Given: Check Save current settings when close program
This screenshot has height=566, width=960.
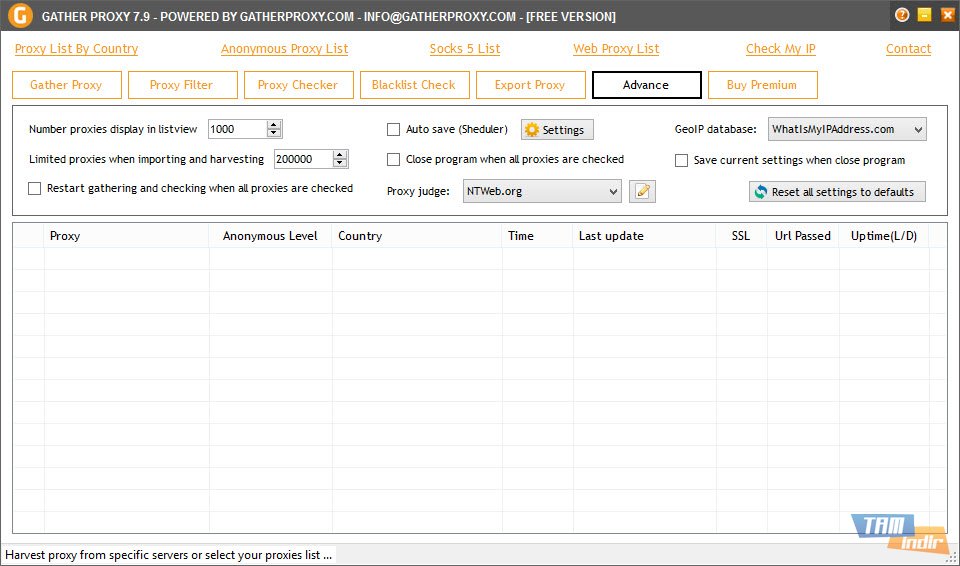Looking at the screenshot, I should (681, 160).
